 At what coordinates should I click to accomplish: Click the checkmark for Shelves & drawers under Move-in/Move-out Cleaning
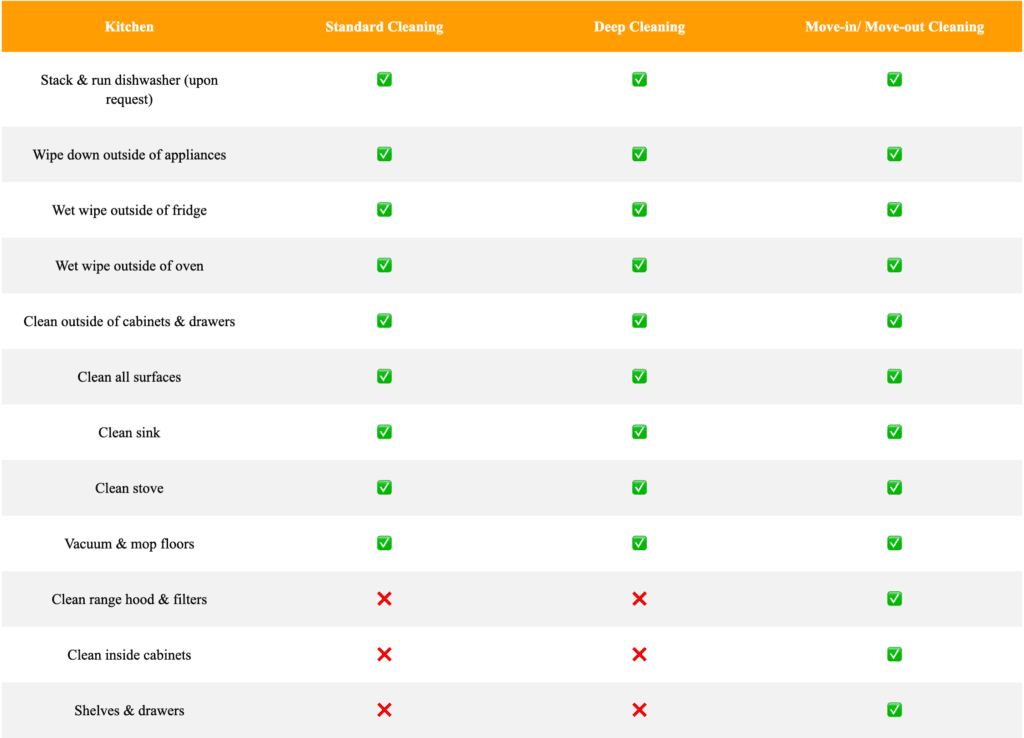[894, 710]
